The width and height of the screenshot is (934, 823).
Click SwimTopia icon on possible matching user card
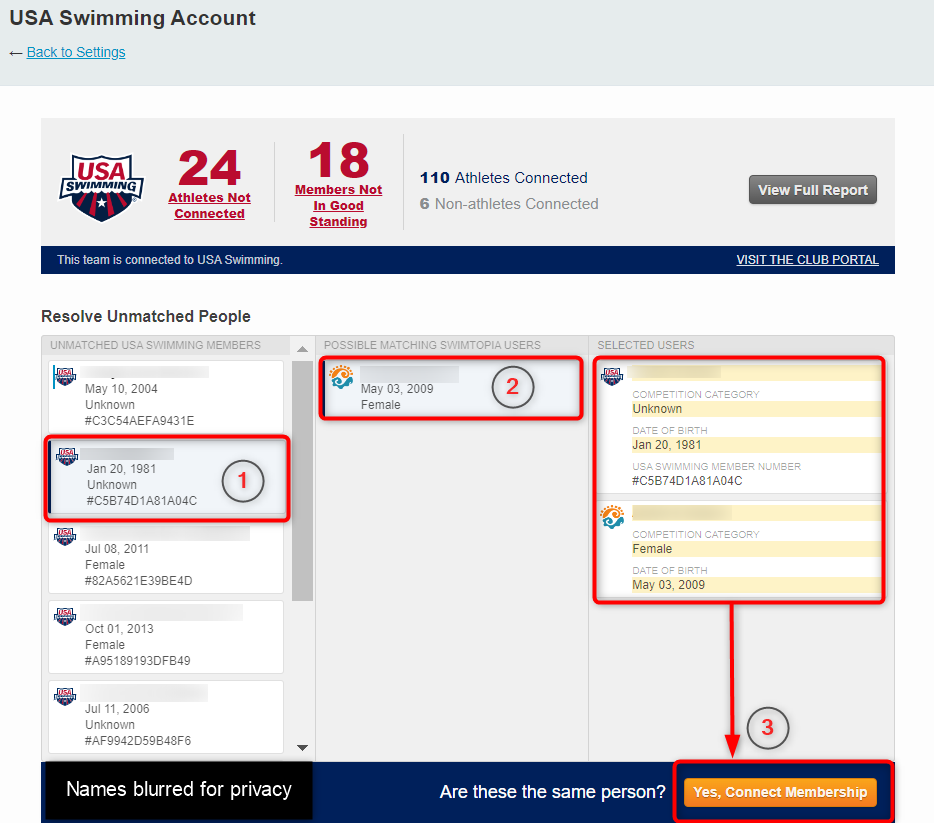coord(342,377)
